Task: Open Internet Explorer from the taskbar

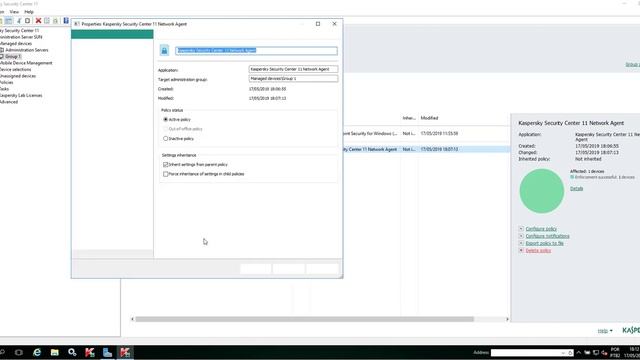Action: click(x=37, y=352)
